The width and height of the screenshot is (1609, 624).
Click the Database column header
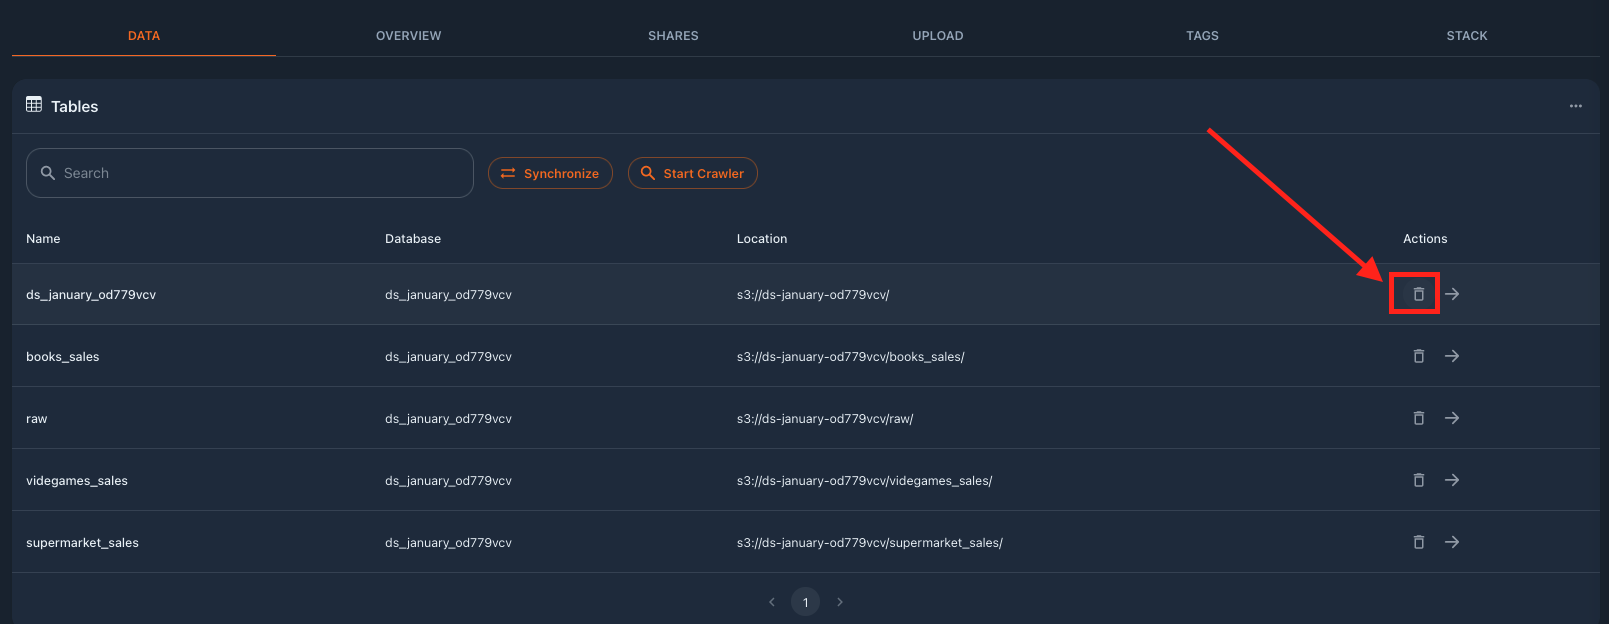coord(413,239)
